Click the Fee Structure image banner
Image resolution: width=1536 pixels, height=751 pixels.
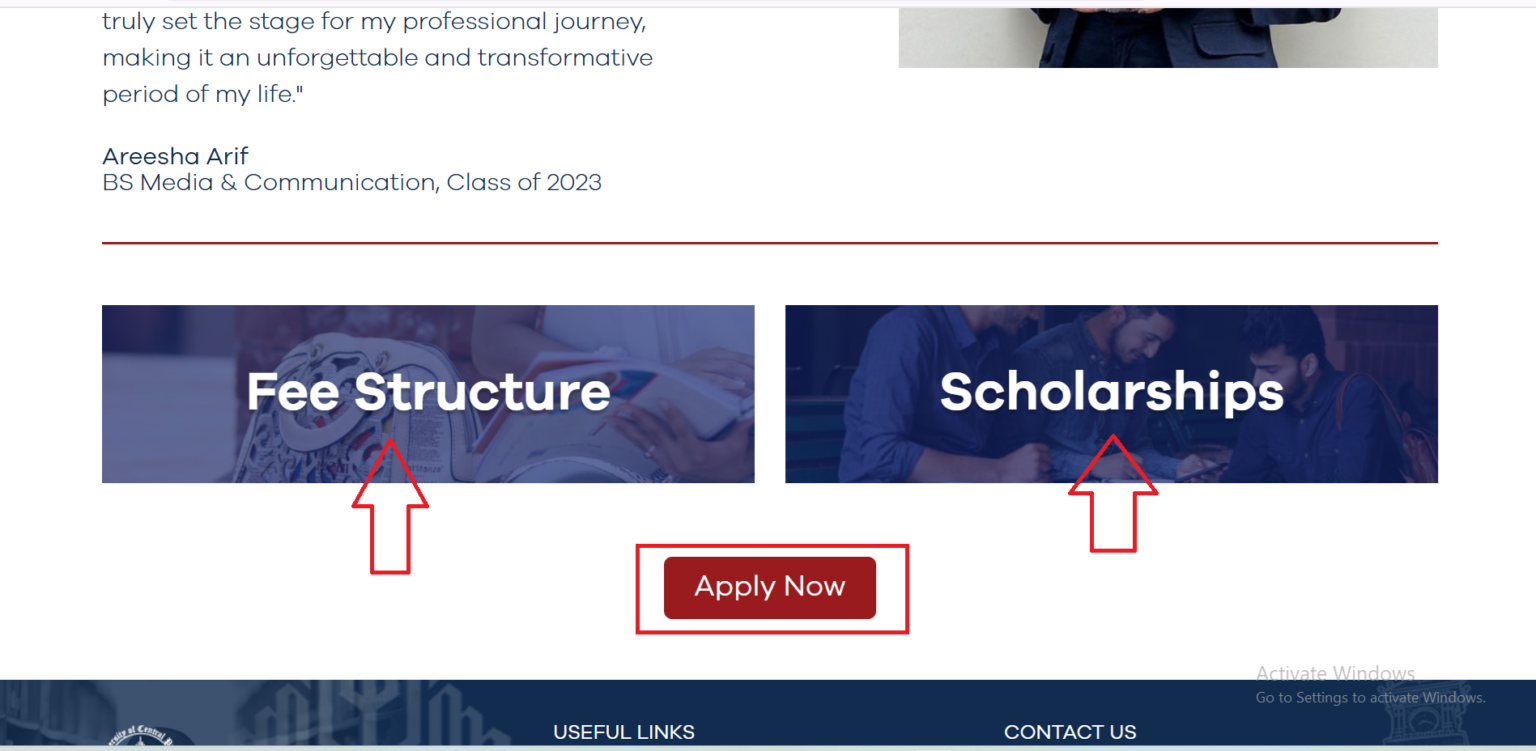(428, 394)
